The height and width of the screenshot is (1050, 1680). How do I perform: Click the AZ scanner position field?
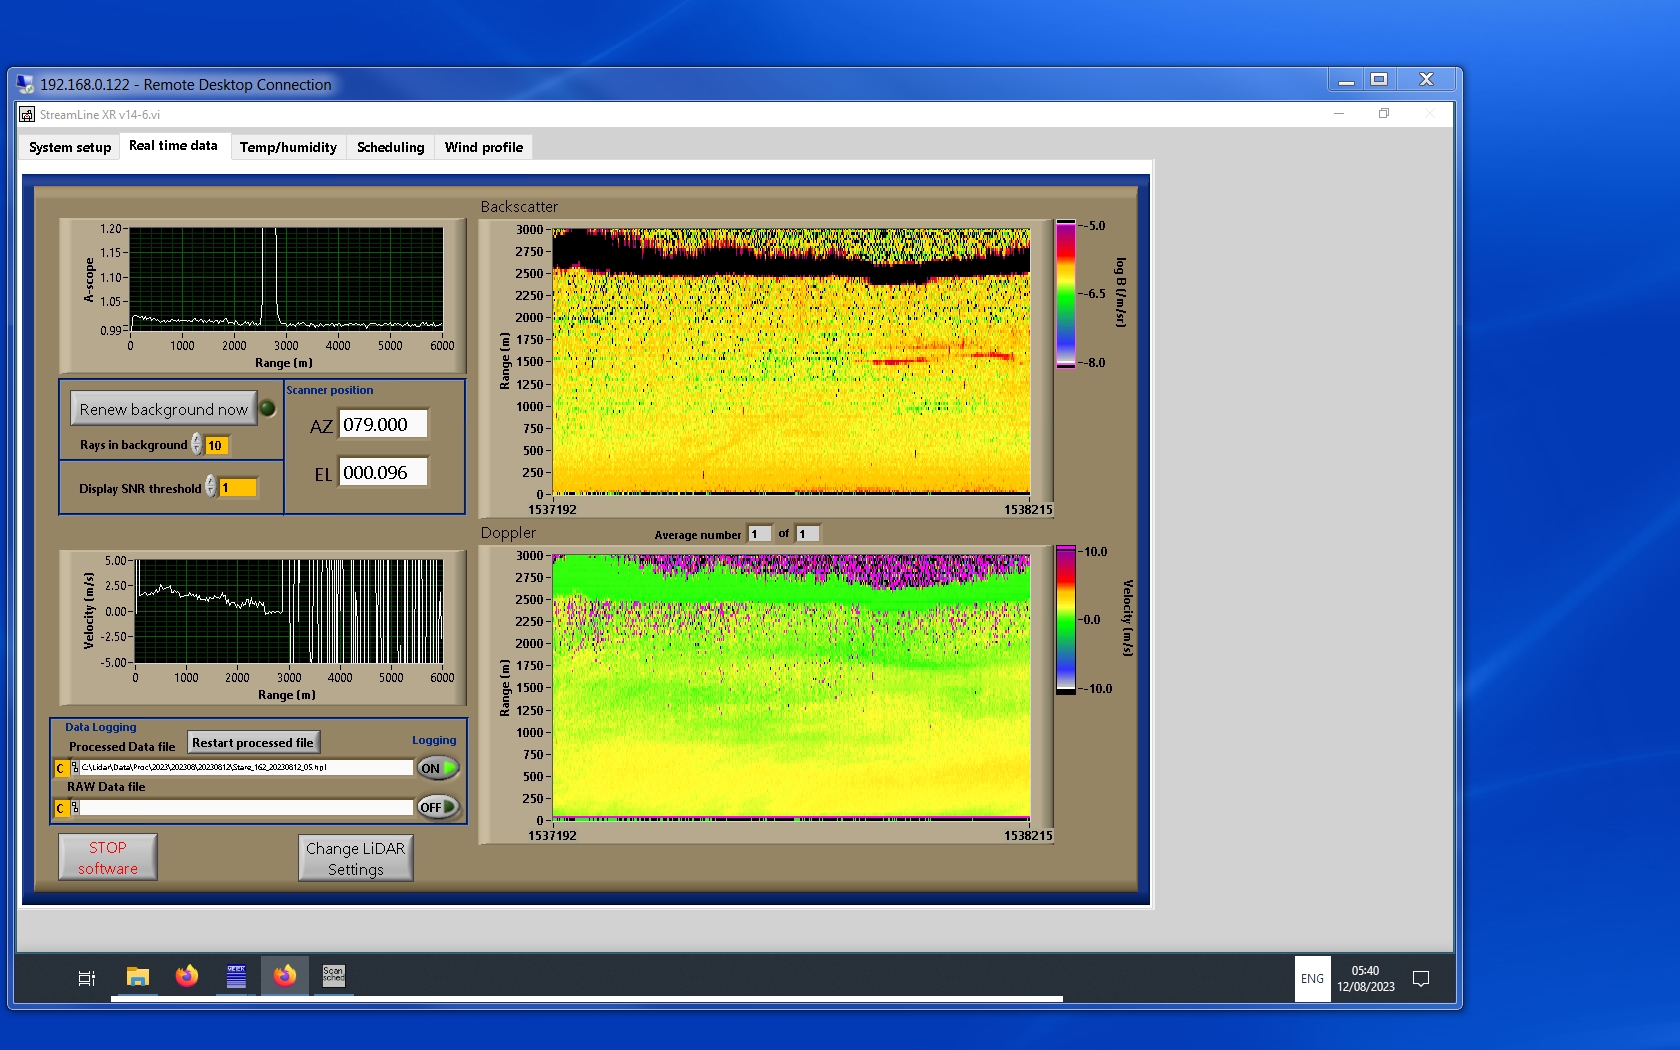[383, 424]
